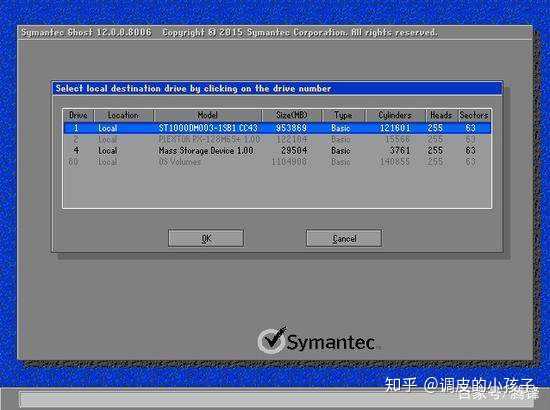Viewport: 550px width, 410px height.
Task: Click the Sectors column header
Action: coord(474,115)
